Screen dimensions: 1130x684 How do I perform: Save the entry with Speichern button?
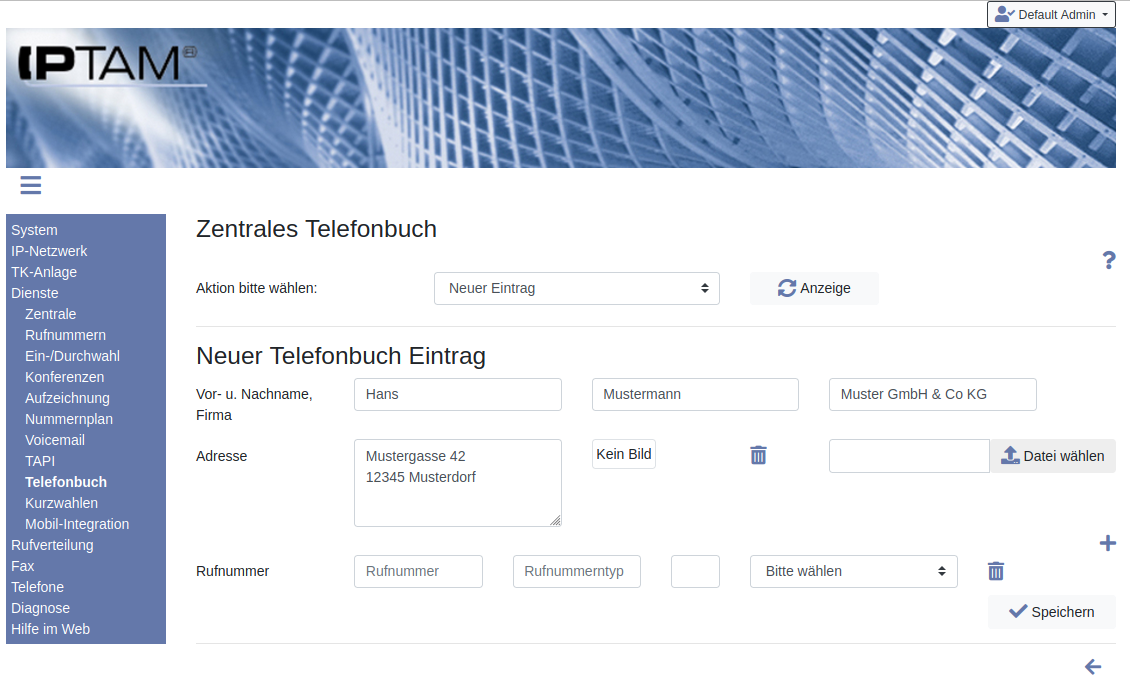[x=1051, y=612]
